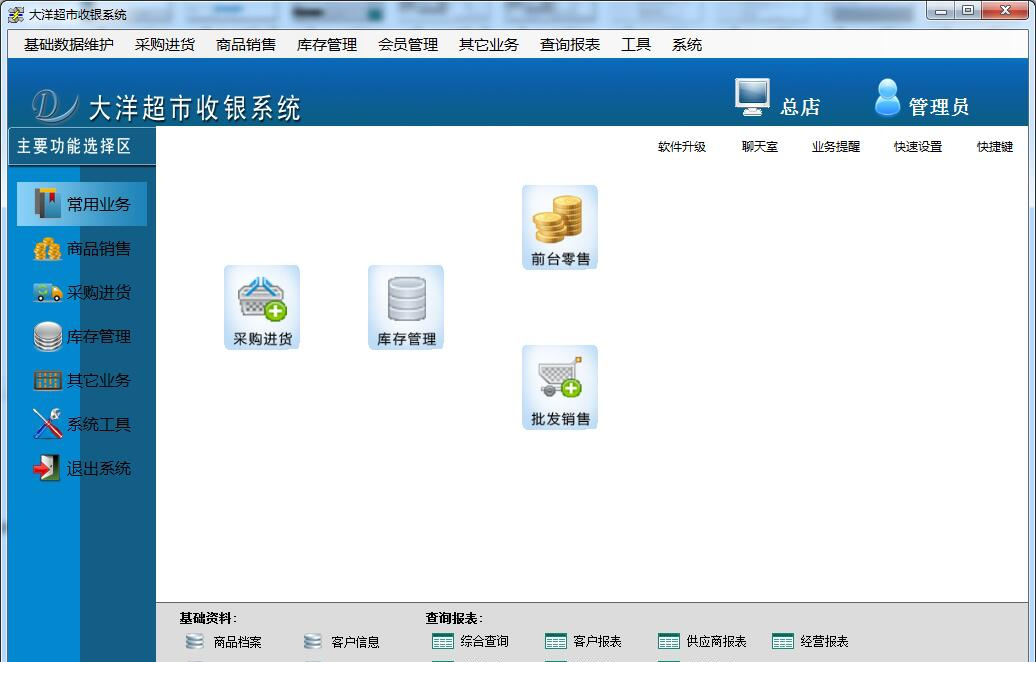Click the 基础资料 section label

coord(208,618)
